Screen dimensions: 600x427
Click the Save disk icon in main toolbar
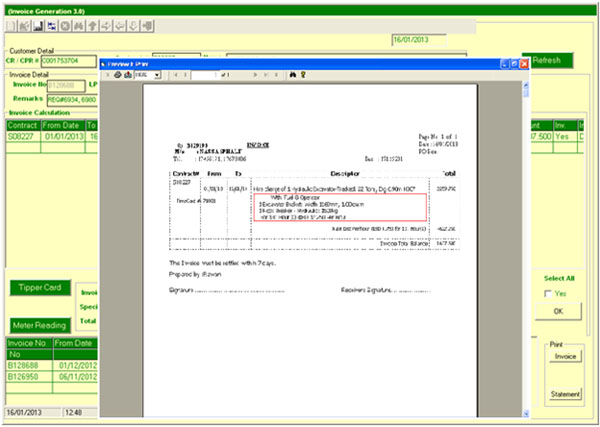click(38, 26)
